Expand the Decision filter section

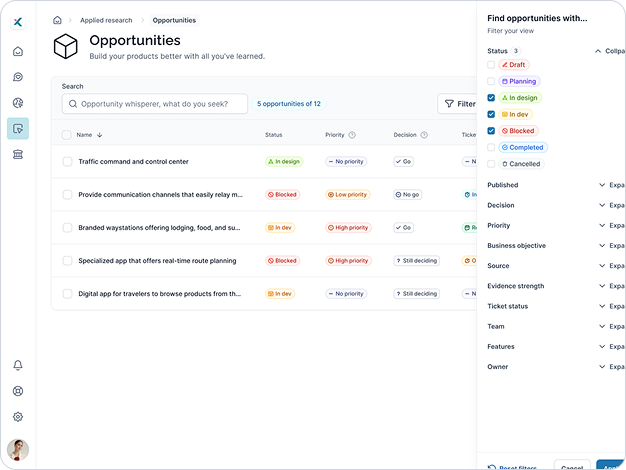[x=612, y=205]
